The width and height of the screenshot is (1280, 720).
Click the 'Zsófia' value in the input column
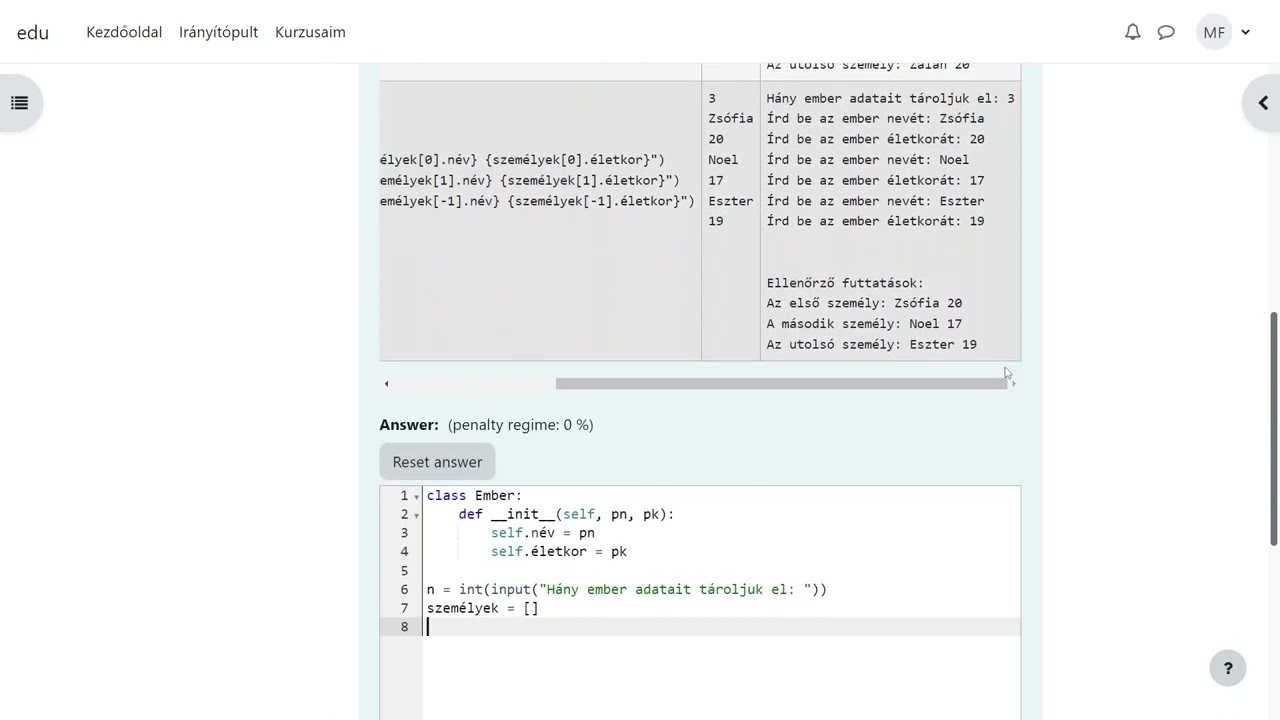tap(730, 119)
